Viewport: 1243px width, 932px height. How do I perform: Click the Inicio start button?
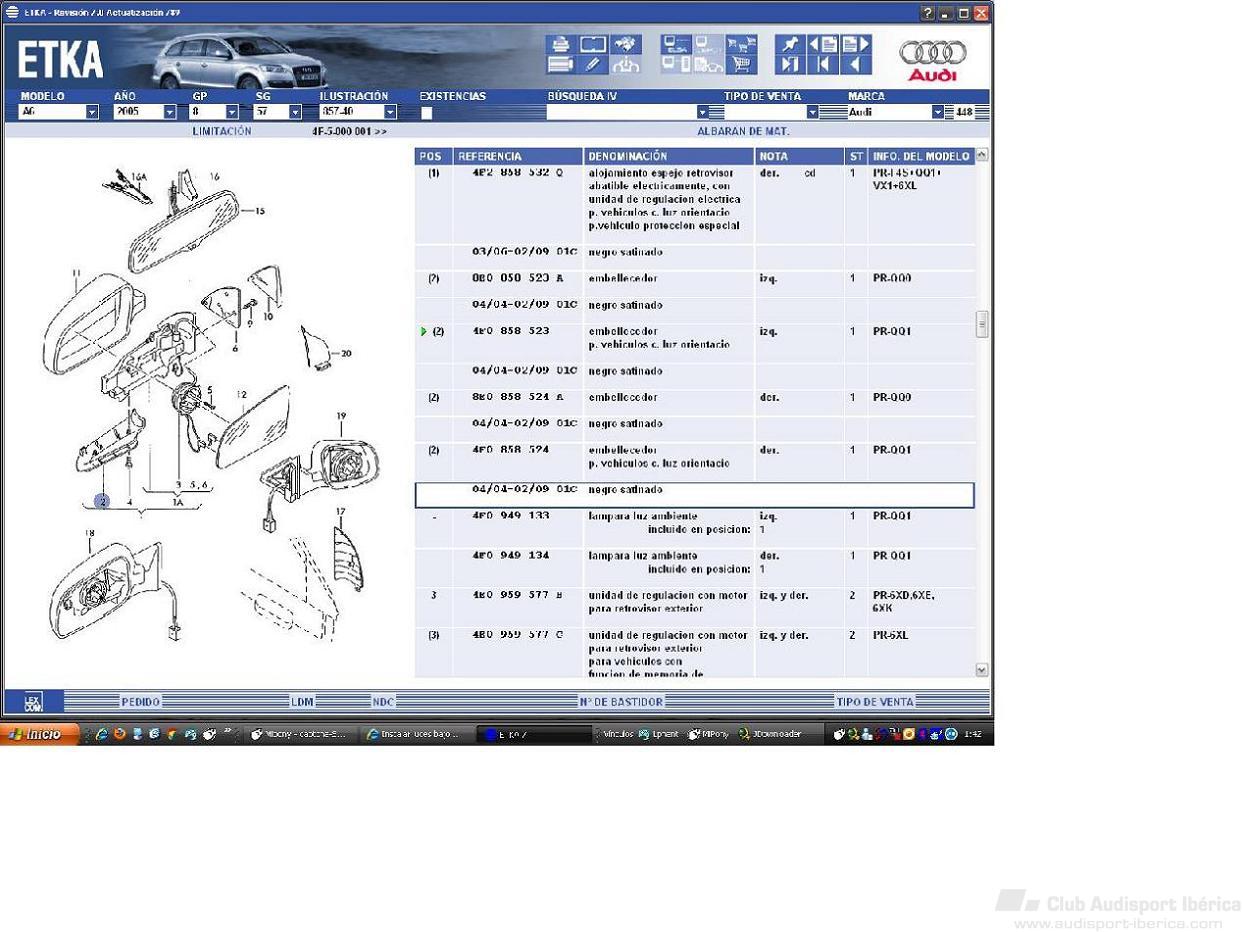(x=39, y=734)
